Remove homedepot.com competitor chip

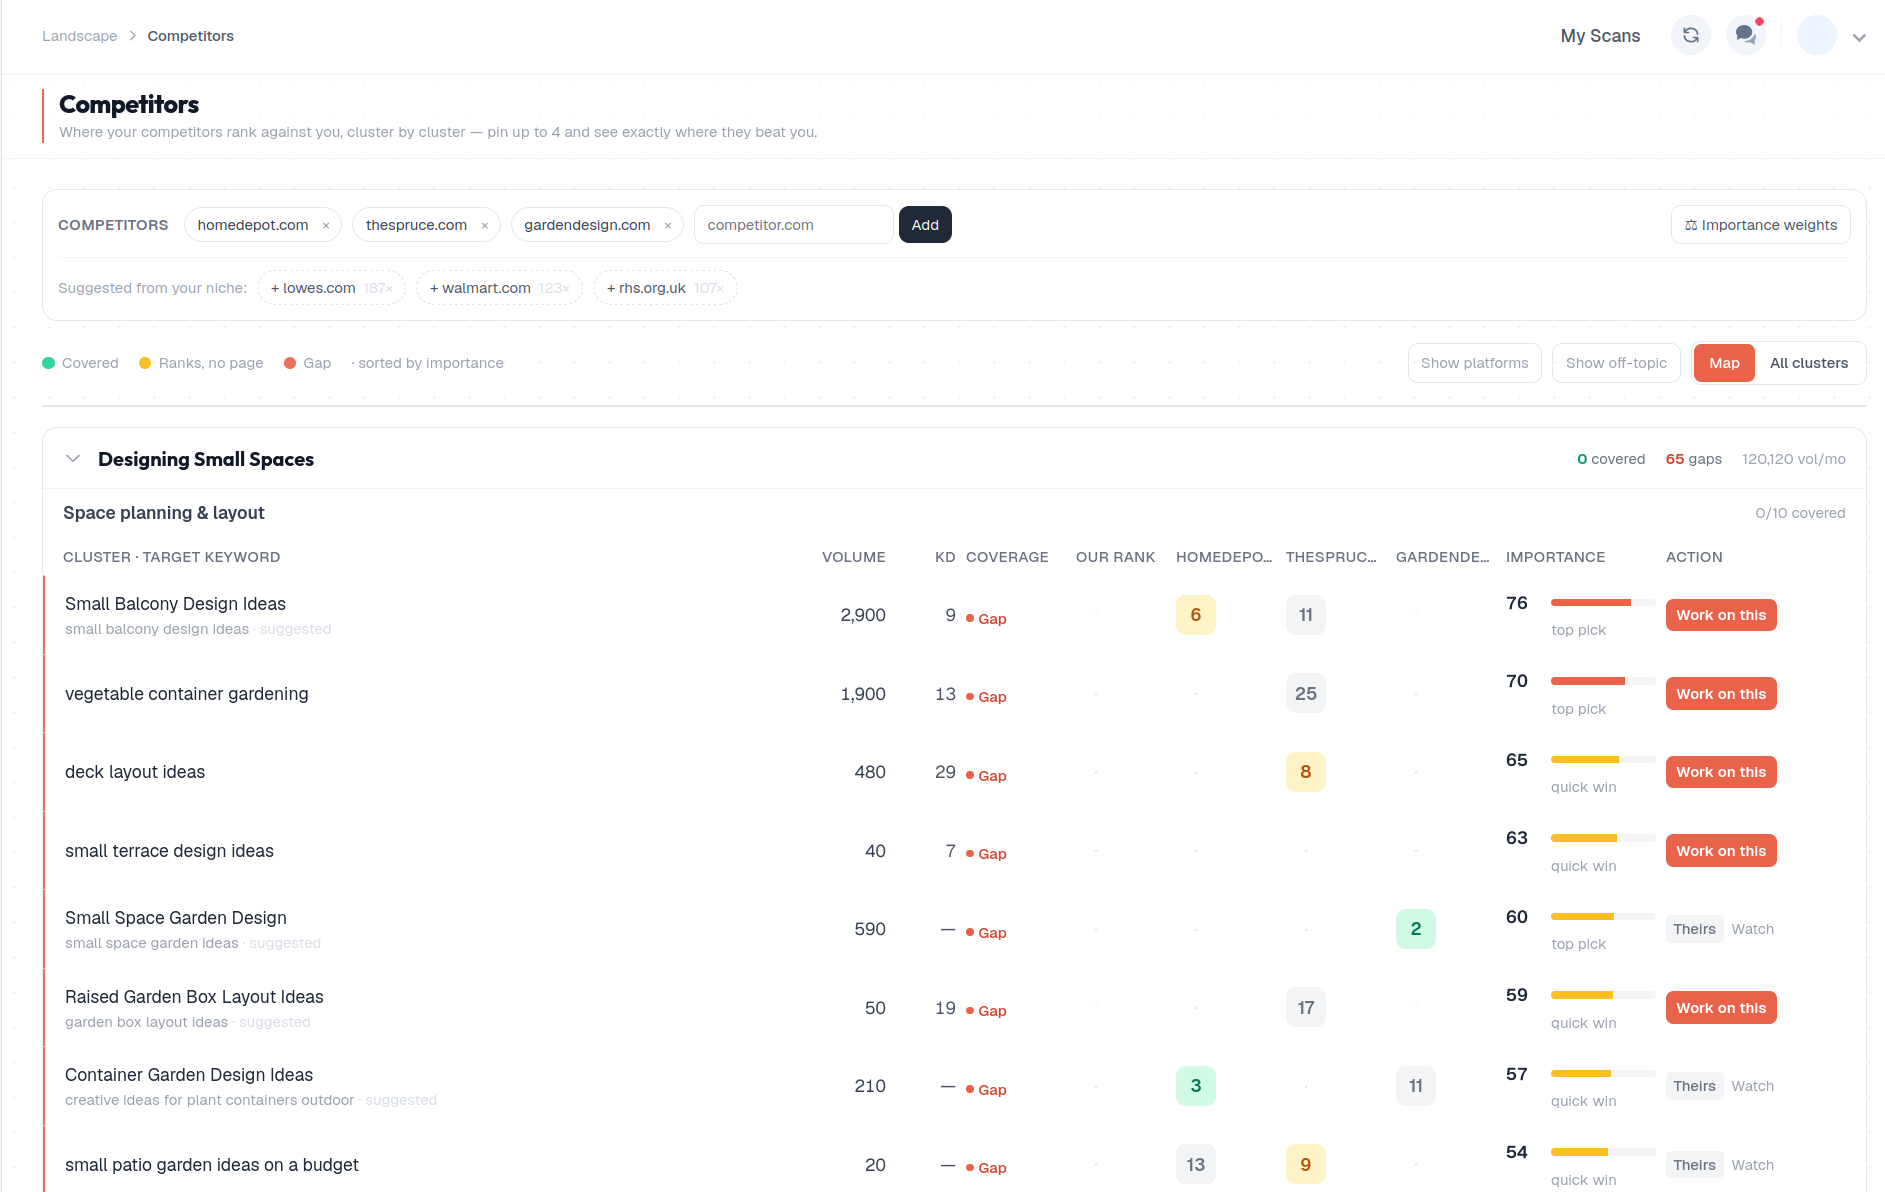(326, 226)
